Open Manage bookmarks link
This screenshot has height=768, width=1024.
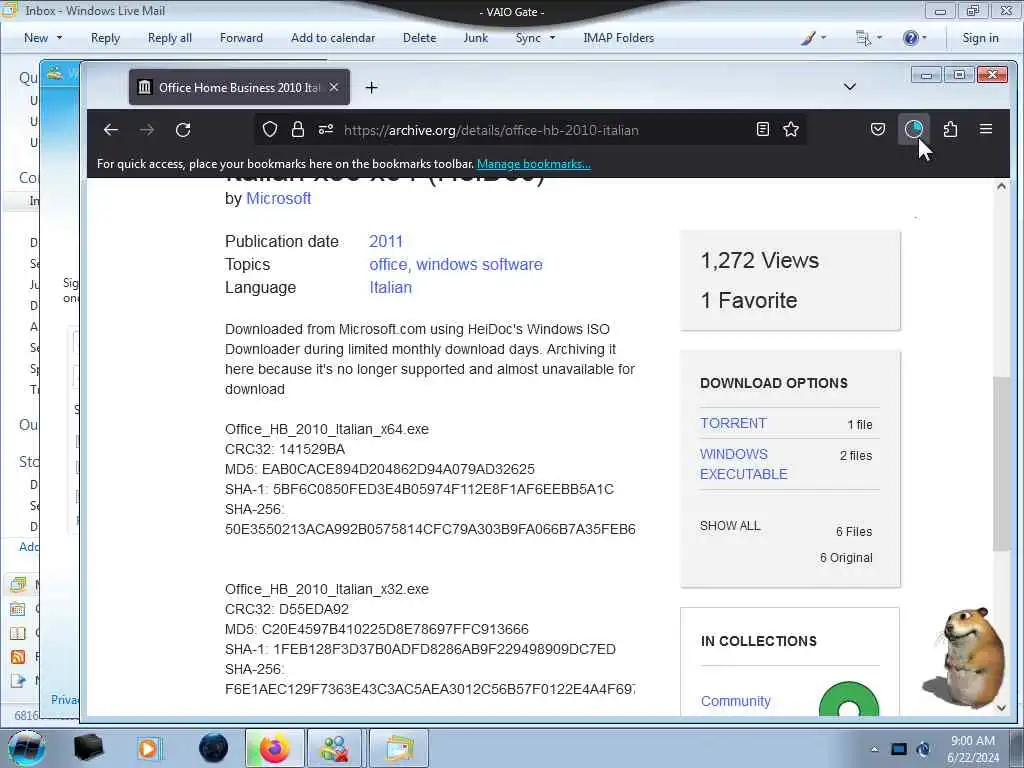tap(534, 164)
